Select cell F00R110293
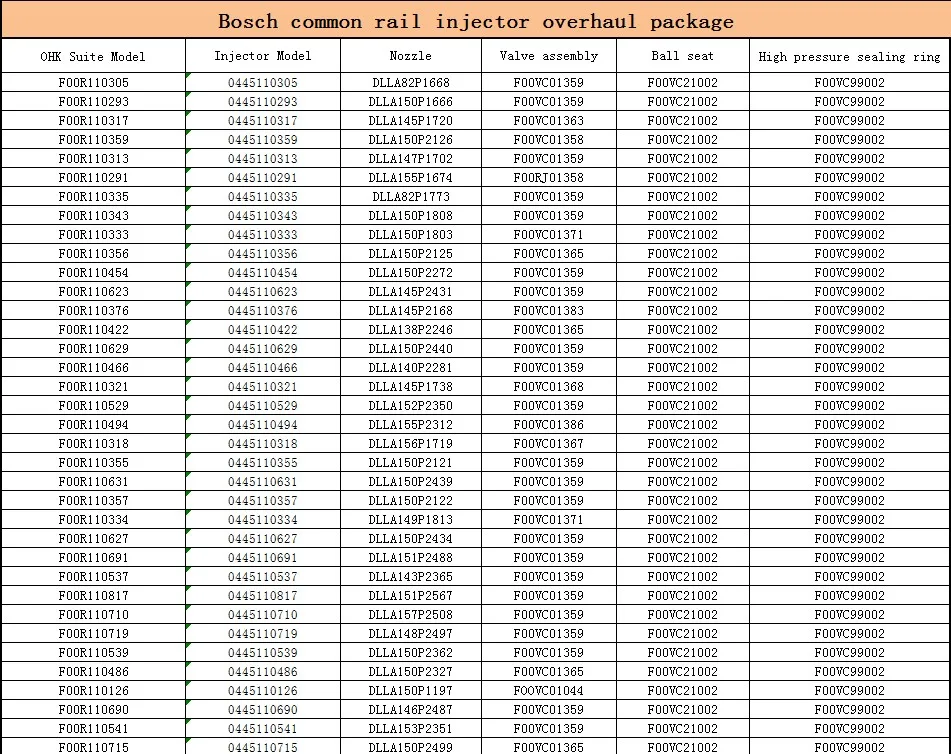951x754 pixels. [x=93, y=101]
